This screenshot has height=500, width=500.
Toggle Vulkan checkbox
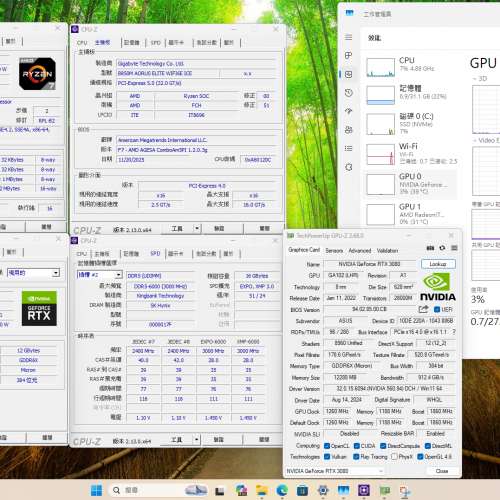tap(327, 457)
